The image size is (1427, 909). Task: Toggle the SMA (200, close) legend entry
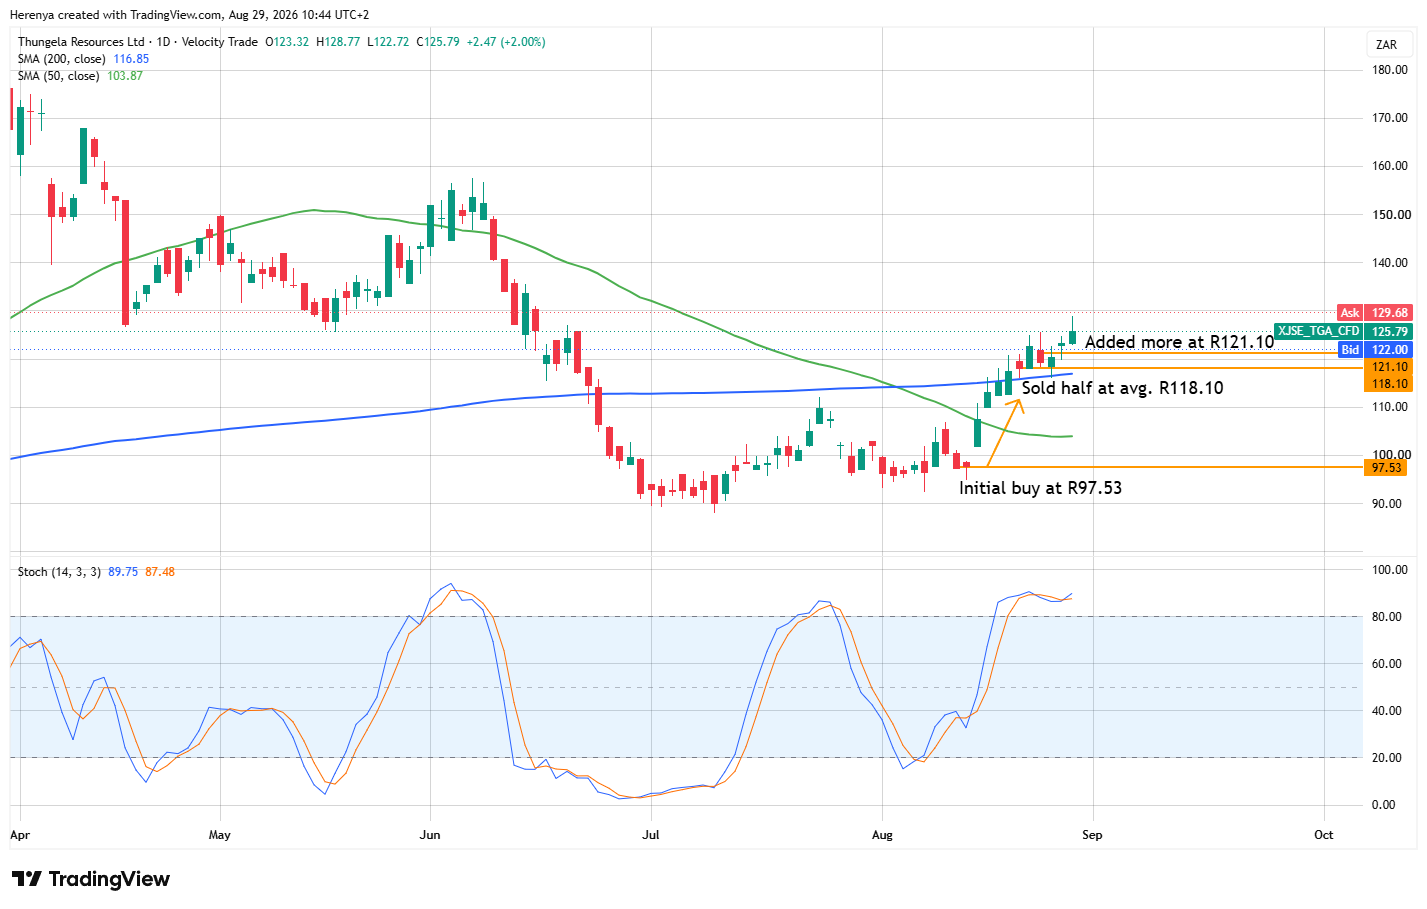coord(61,59)
